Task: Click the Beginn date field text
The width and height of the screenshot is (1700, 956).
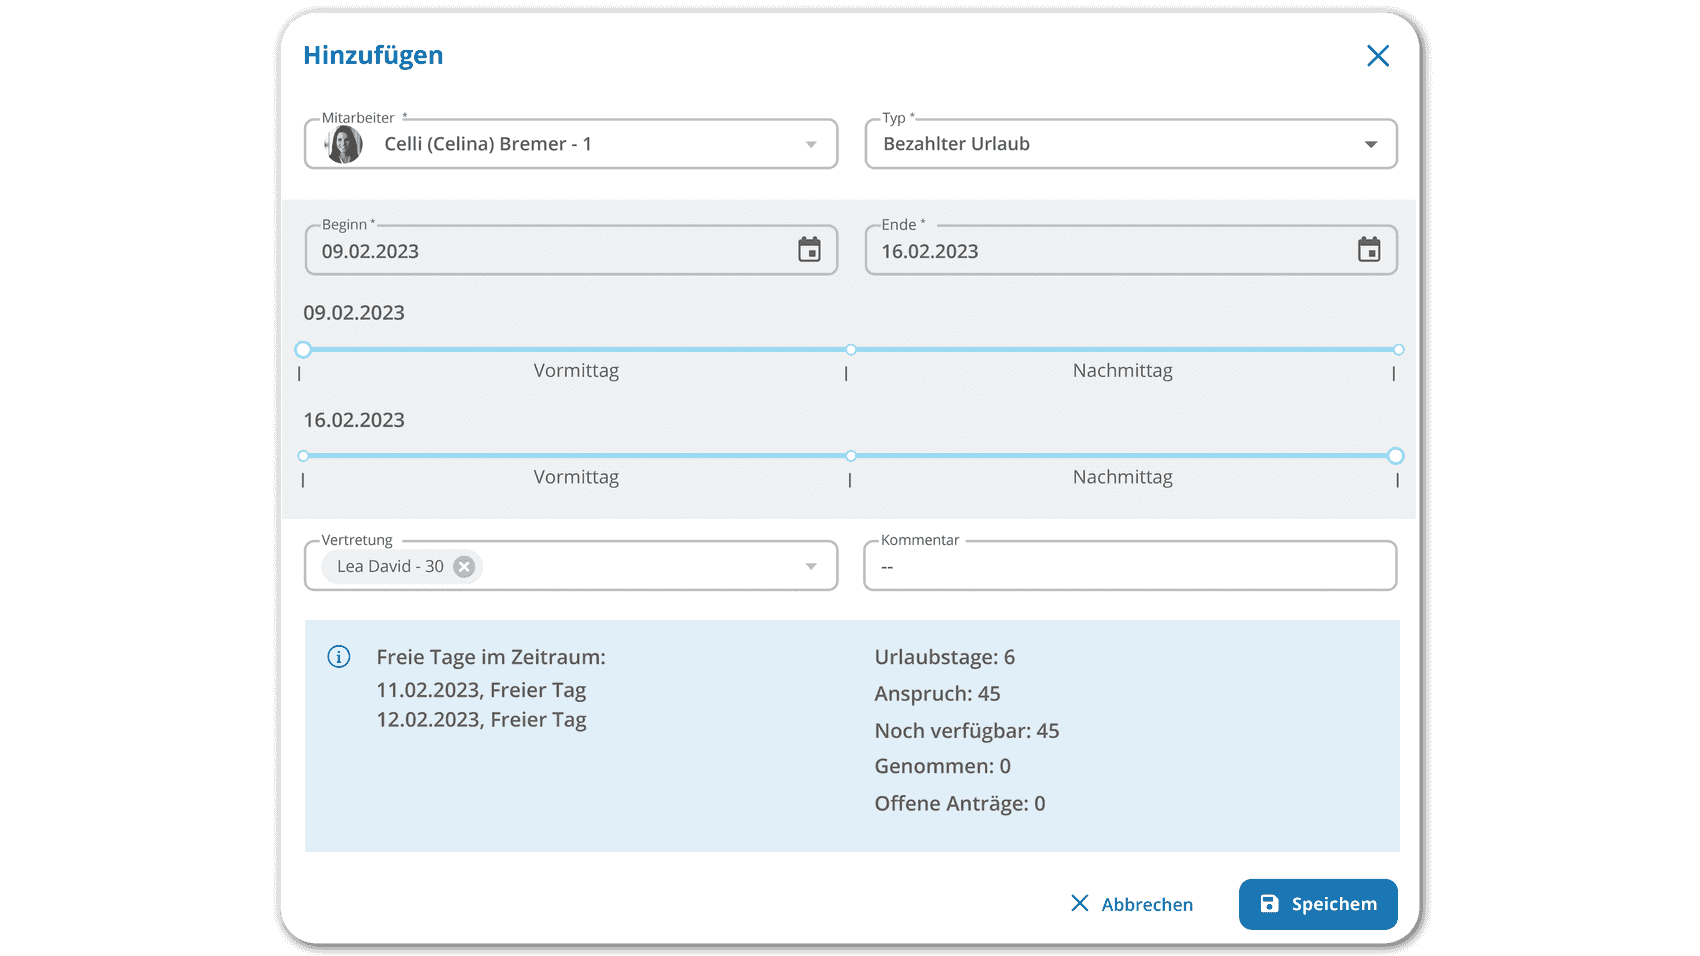Action: click(370, 252)
